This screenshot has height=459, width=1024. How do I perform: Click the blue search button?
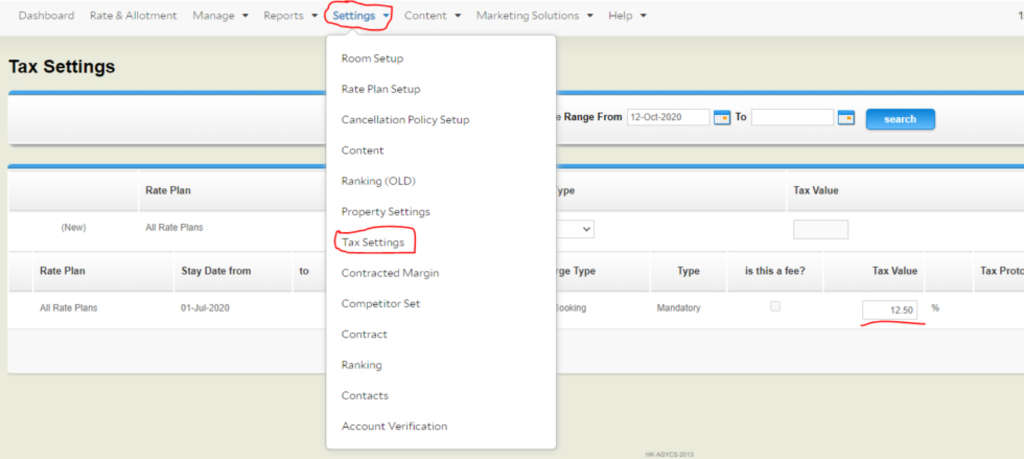pos(900,119)
